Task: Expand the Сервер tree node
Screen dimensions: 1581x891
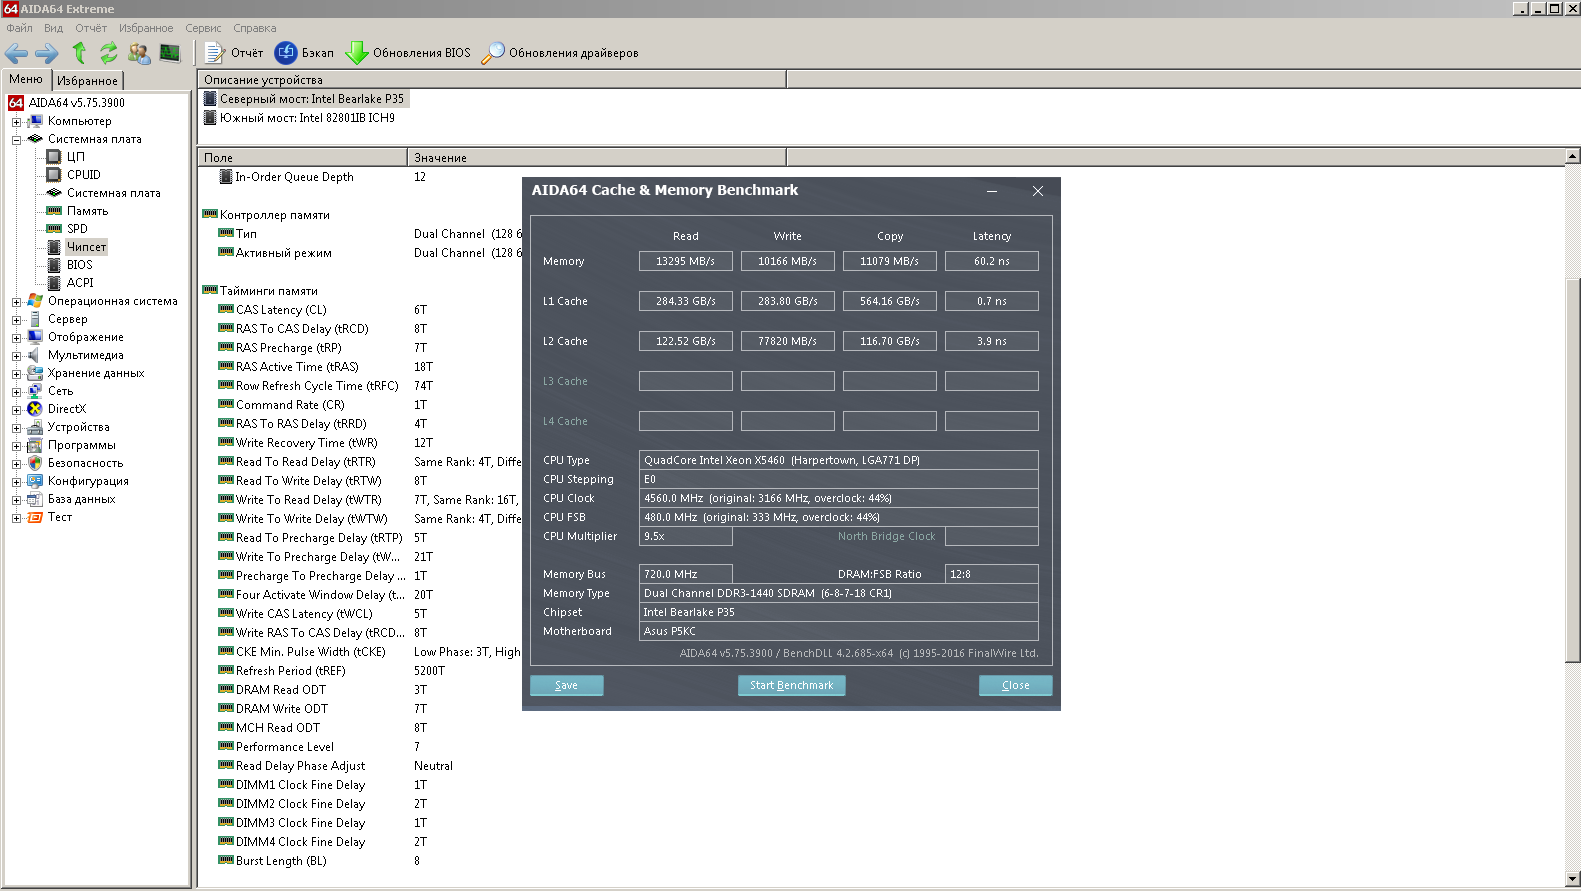Action: (16, 320)
